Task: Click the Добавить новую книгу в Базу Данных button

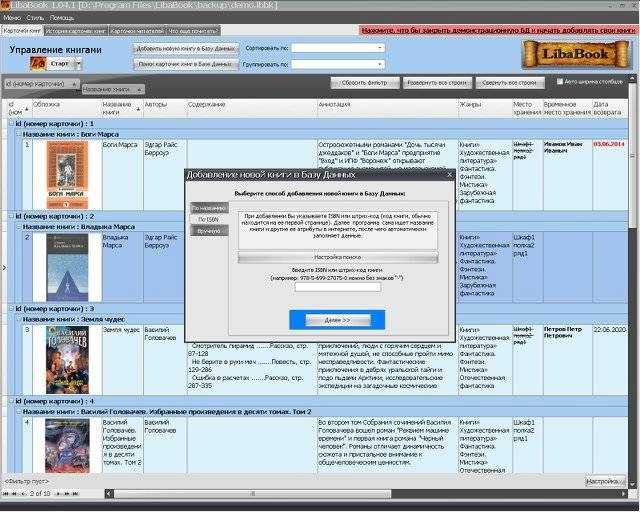Action: pyautogui.click(x=186, y=49)
